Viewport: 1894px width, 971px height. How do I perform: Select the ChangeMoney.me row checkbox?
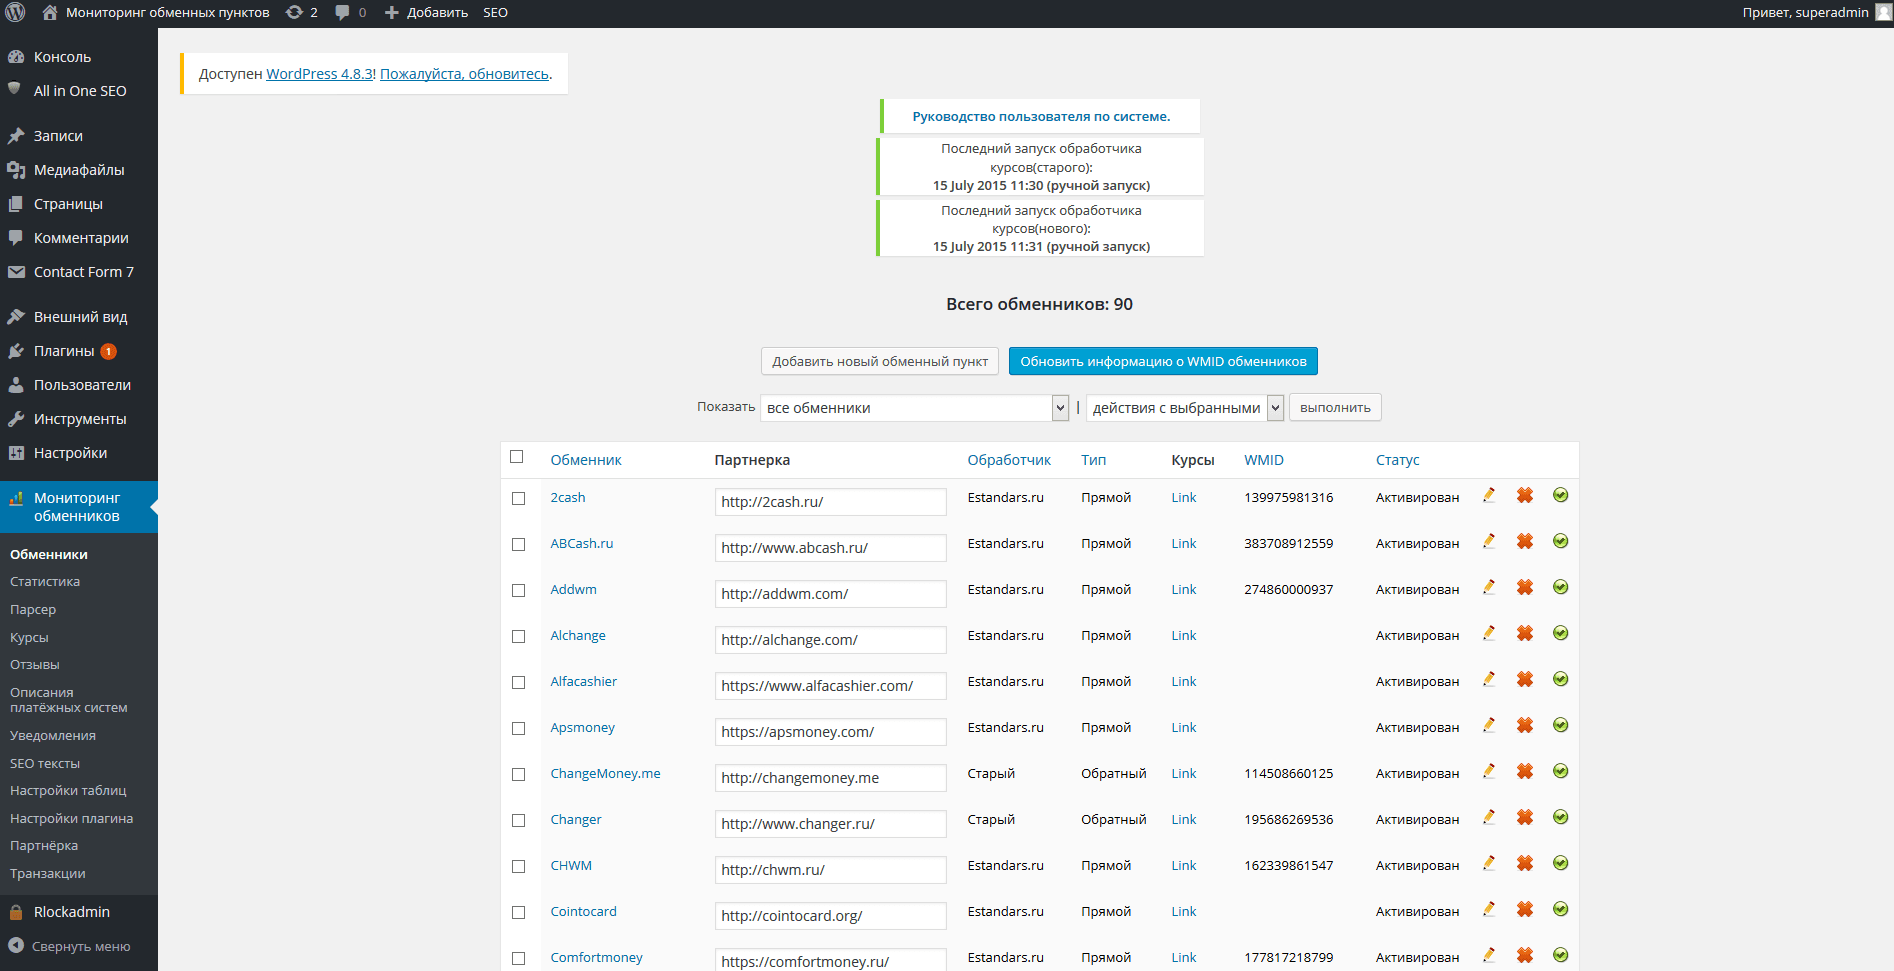518,775
